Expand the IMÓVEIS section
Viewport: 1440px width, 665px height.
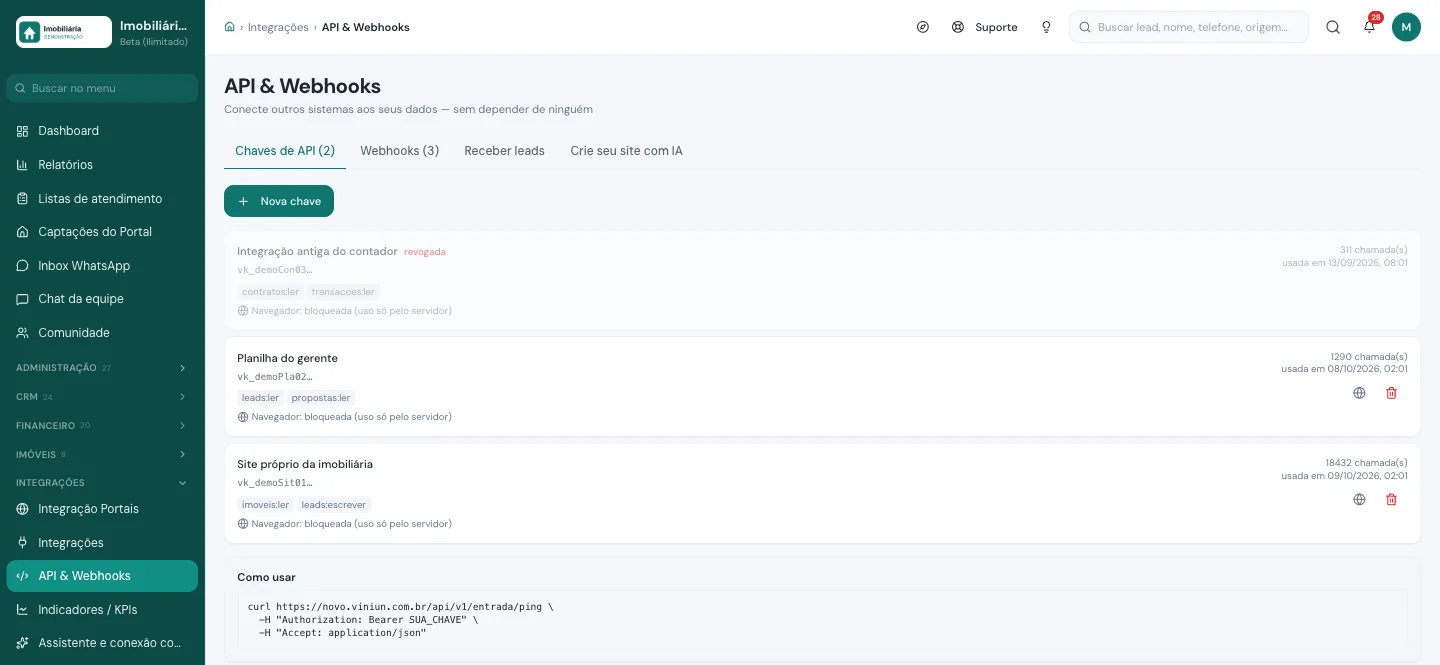[102, 455]
